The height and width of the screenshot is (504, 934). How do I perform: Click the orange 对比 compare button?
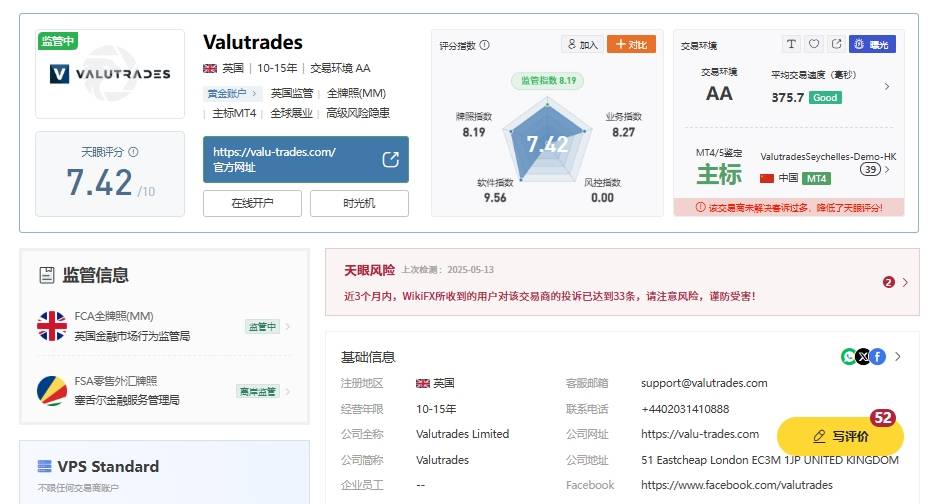[631, 45]
